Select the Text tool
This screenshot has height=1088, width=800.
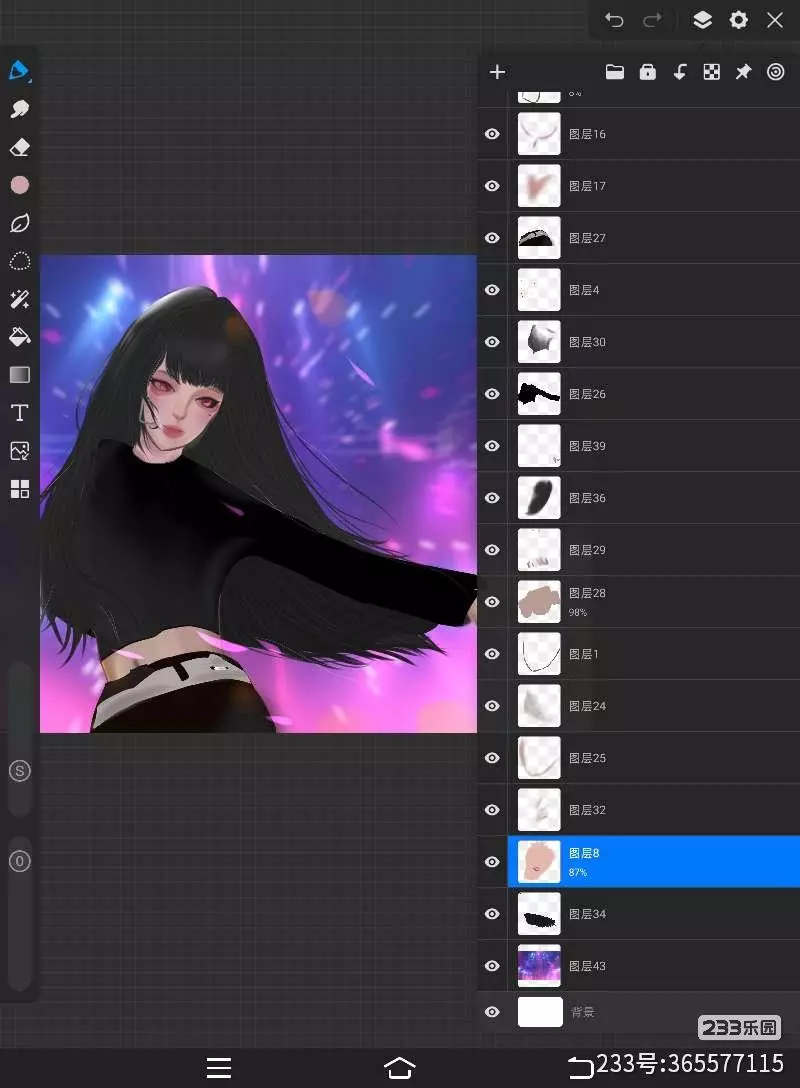19,413
